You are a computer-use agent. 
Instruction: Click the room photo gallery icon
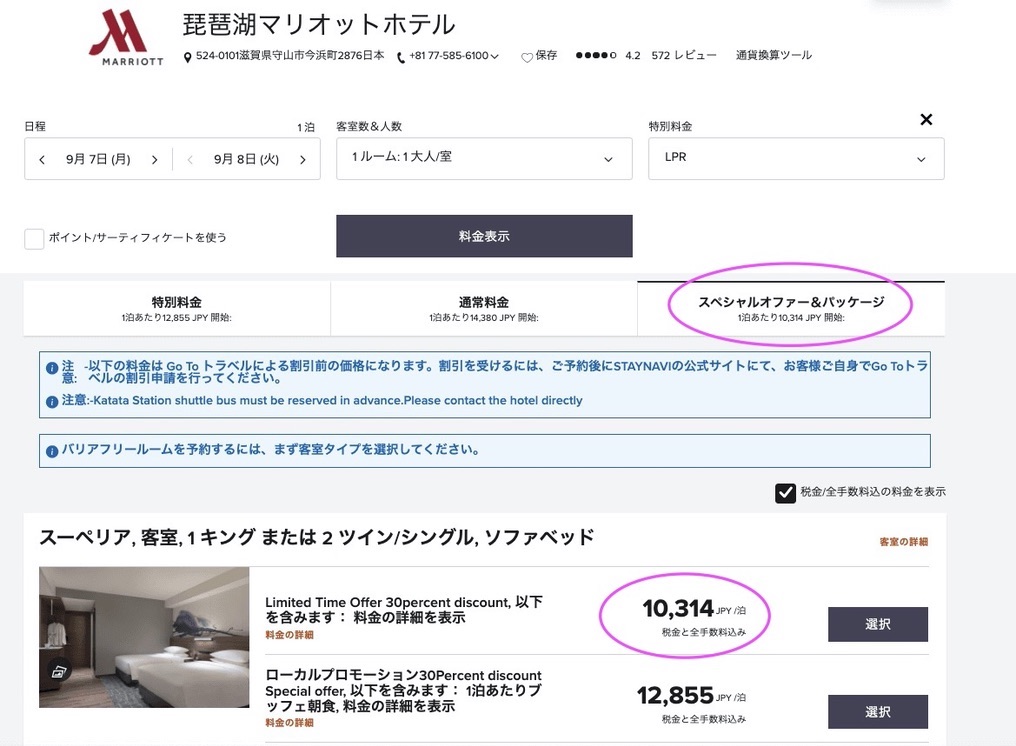59,671
